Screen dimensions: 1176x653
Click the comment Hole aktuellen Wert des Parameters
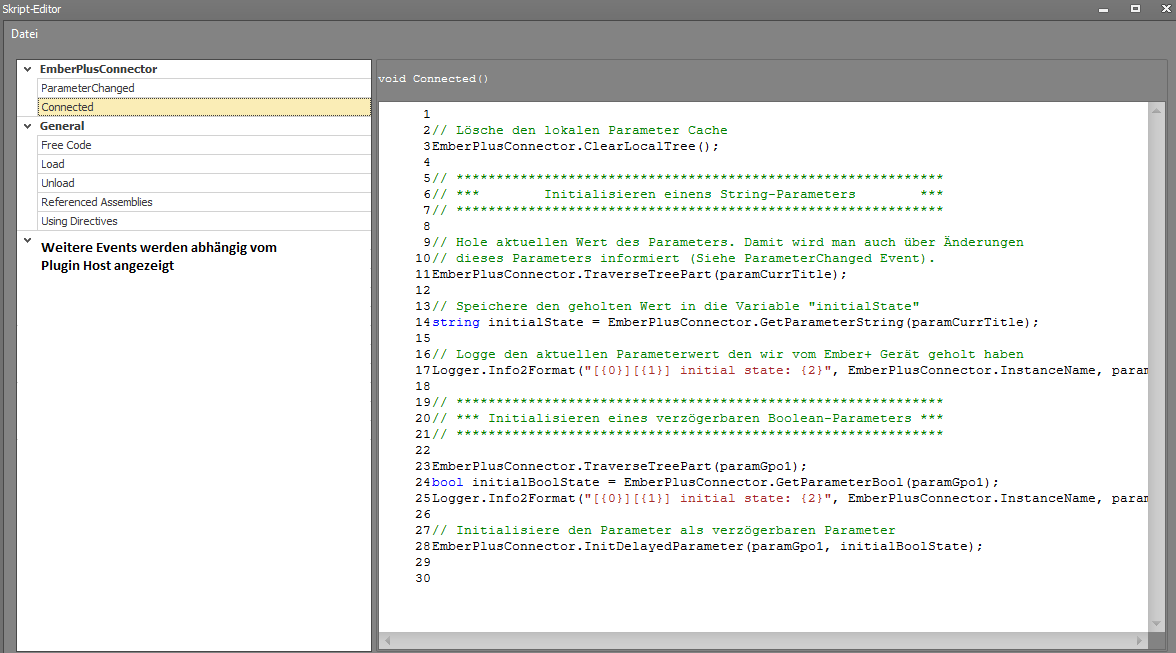[x=728, y=242]
